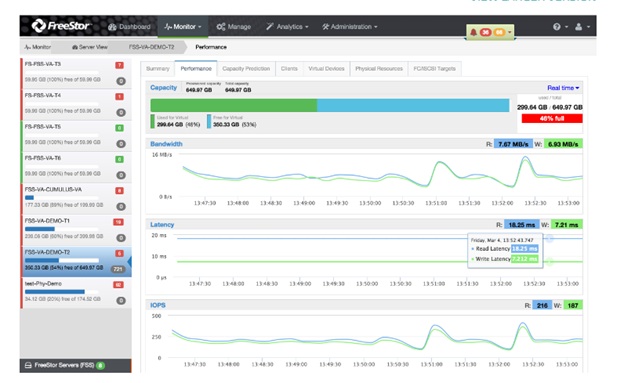Click the alerts bell icon

click(473, 32)
